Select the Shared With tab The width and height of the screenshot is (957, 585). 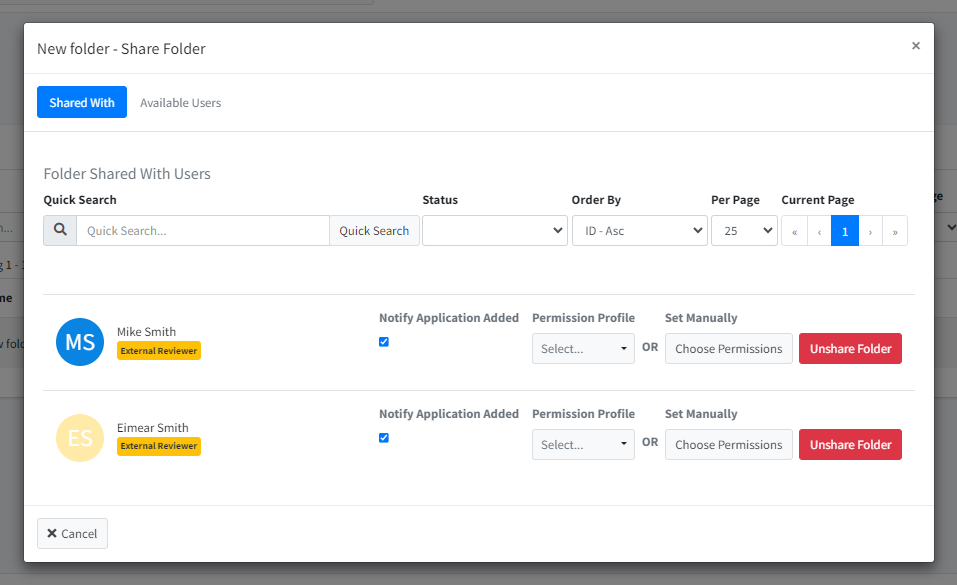coord(82,103)
